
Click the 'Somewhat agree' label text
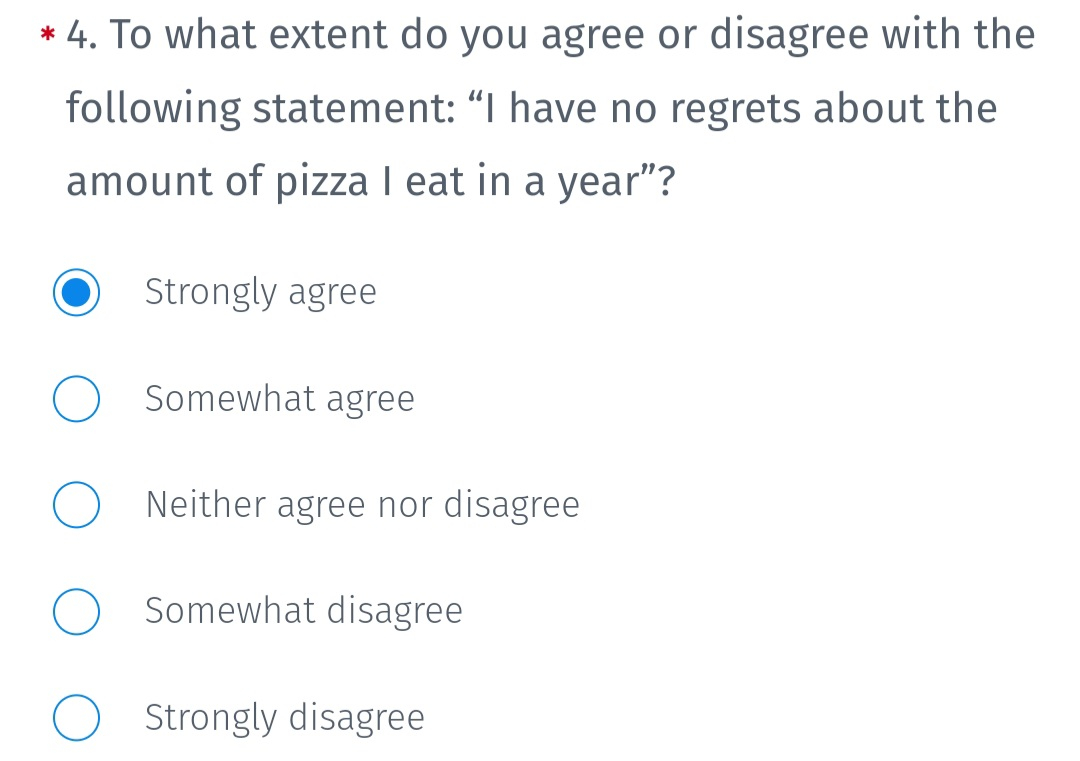point(280,399)
